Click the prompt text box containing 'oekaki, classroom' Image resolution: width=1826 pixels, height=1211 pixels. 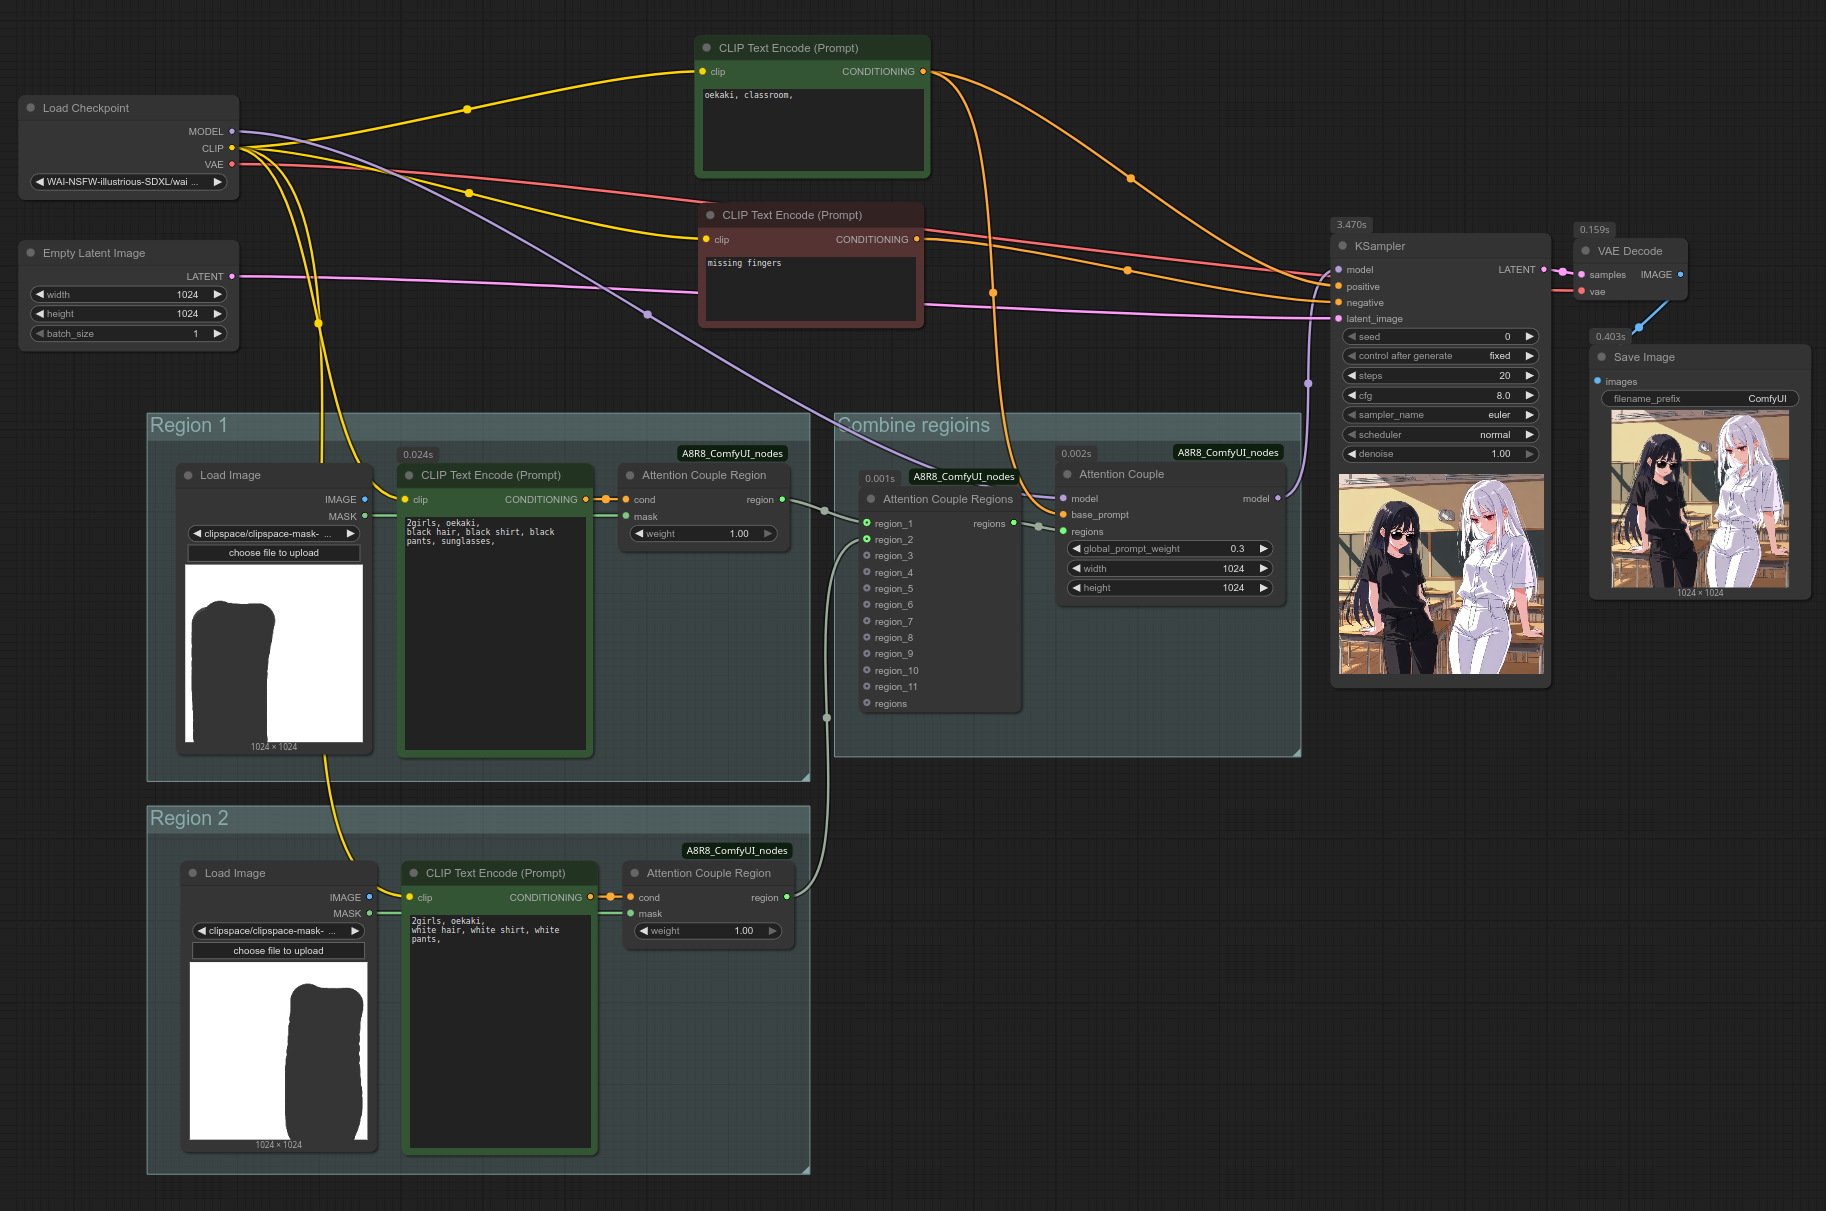(x=812, y=130)
